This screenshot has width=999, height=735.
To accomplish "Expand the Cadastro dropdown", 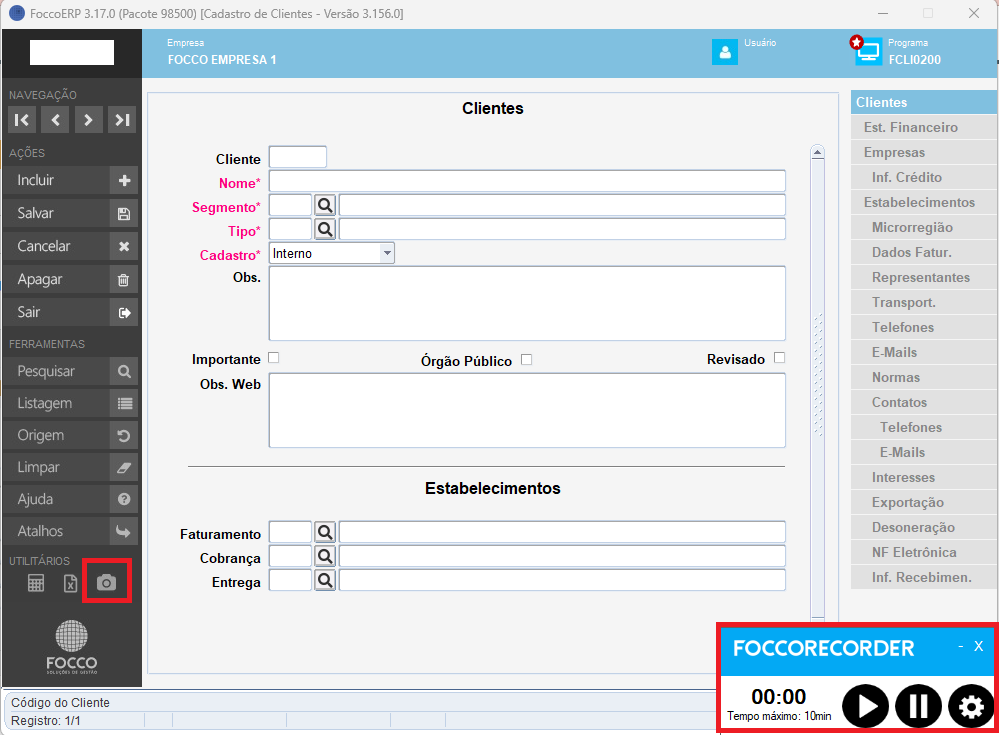I will pyautogui.click(x=387, y=253).
